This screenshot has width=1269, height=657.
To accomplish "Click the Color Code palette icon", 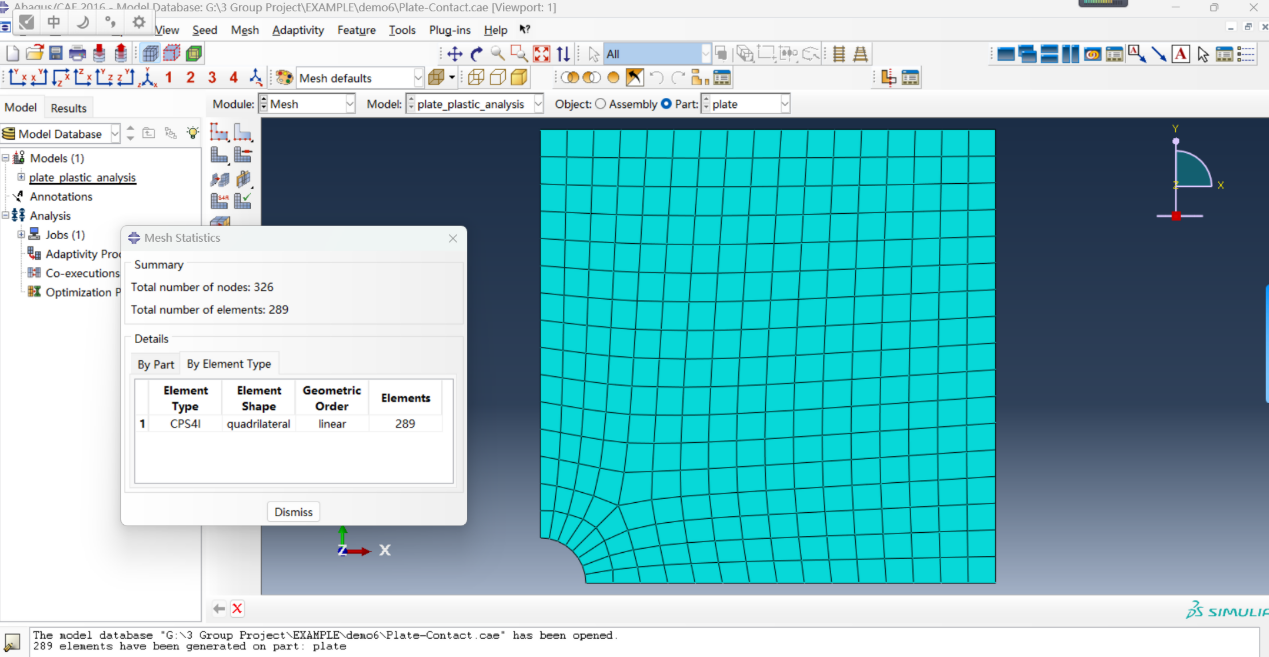I will [284, 78].
